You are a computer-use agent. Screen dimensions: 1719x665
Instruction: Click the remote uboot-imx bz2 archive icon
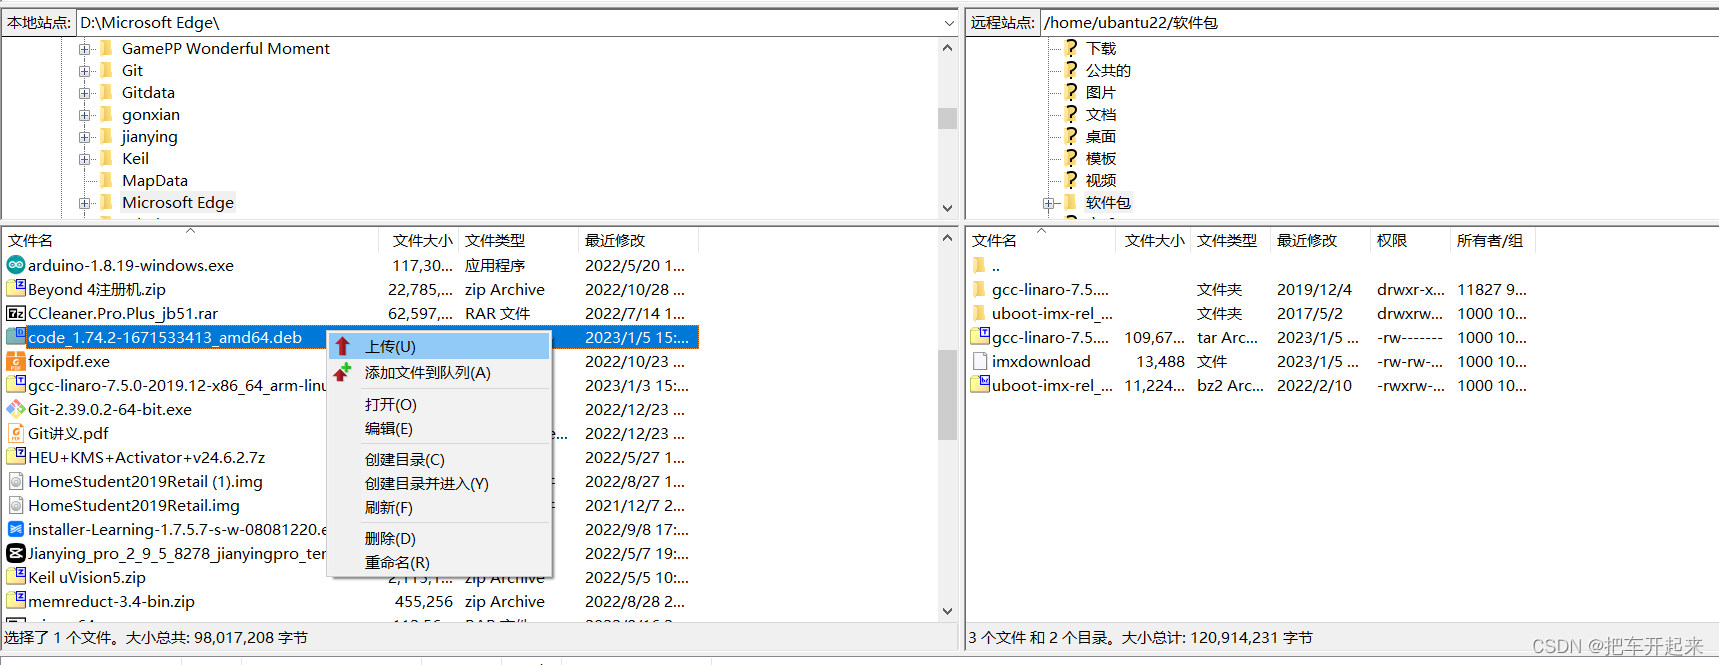pos(980,385)
